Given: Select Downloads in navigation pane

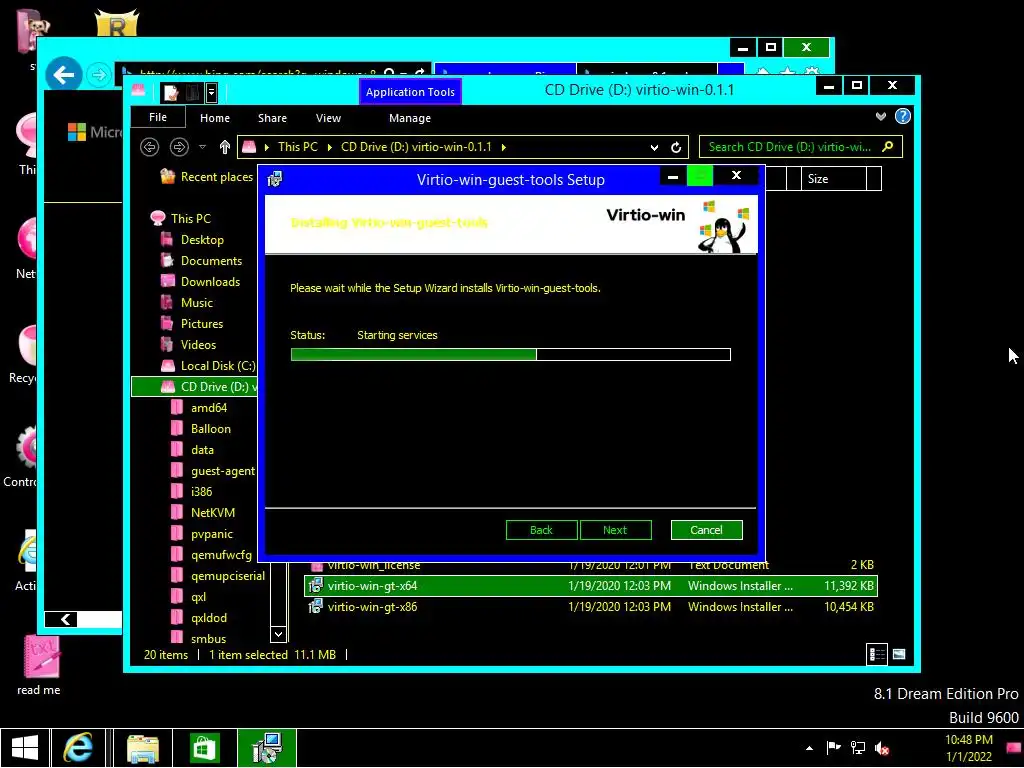Looking at the screenshot, I should 200,281.
